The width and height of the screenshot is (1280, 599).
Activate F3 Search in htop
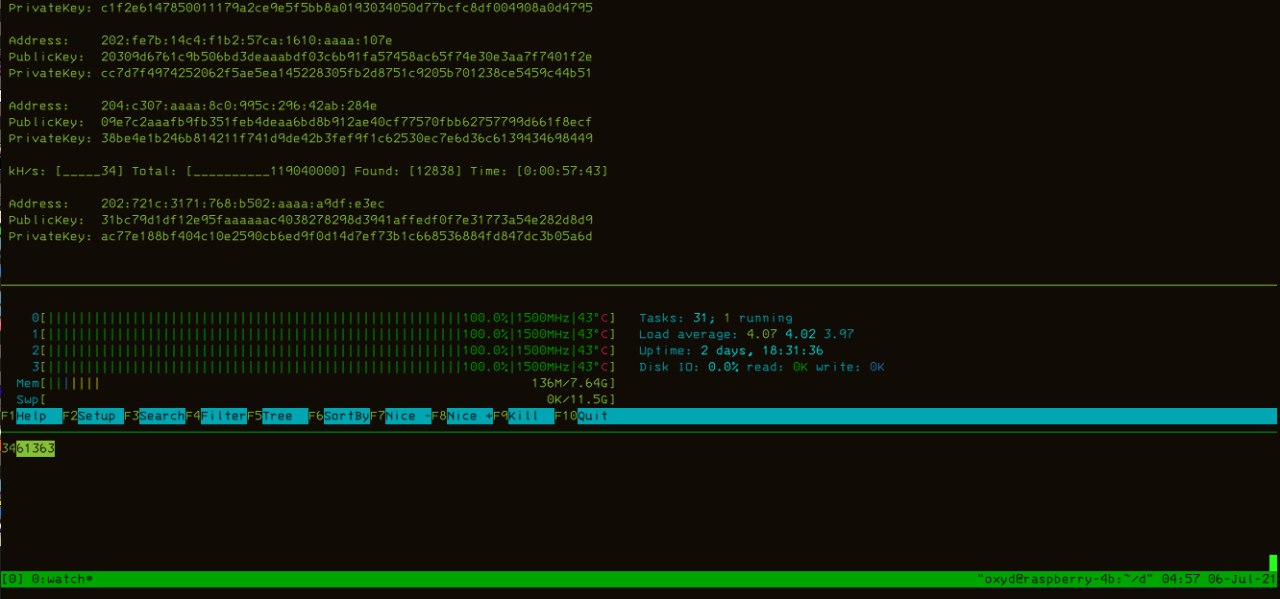coord(155,416)
